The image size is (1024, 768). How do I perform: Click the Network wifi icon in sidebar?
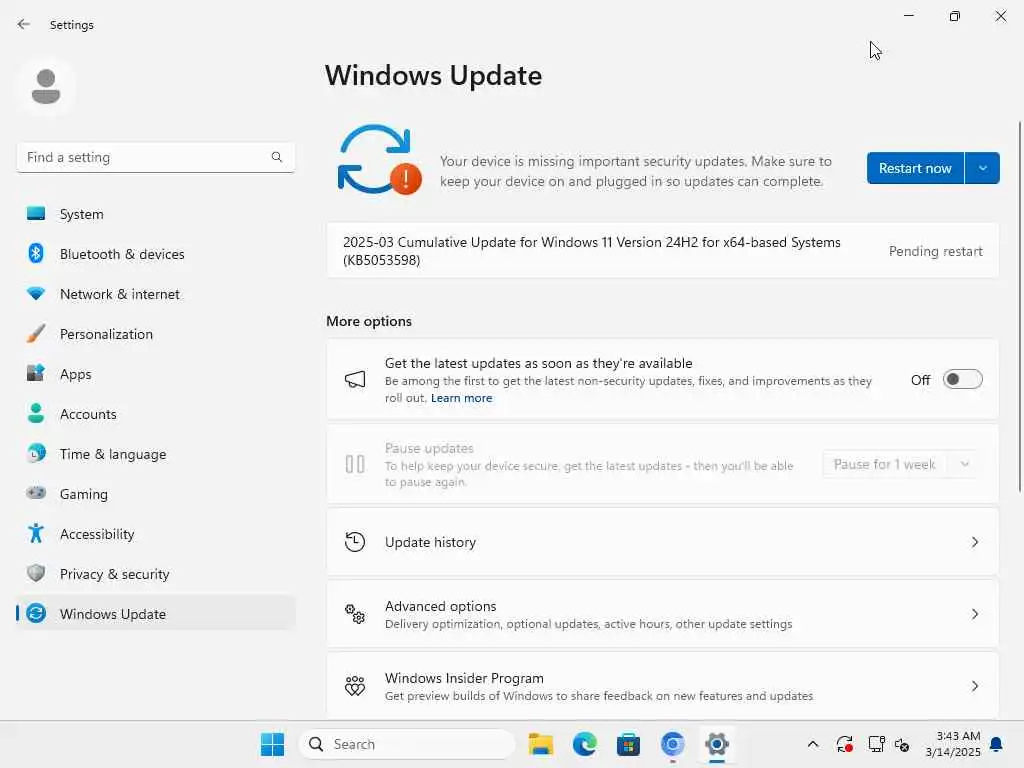pos(36,294)
